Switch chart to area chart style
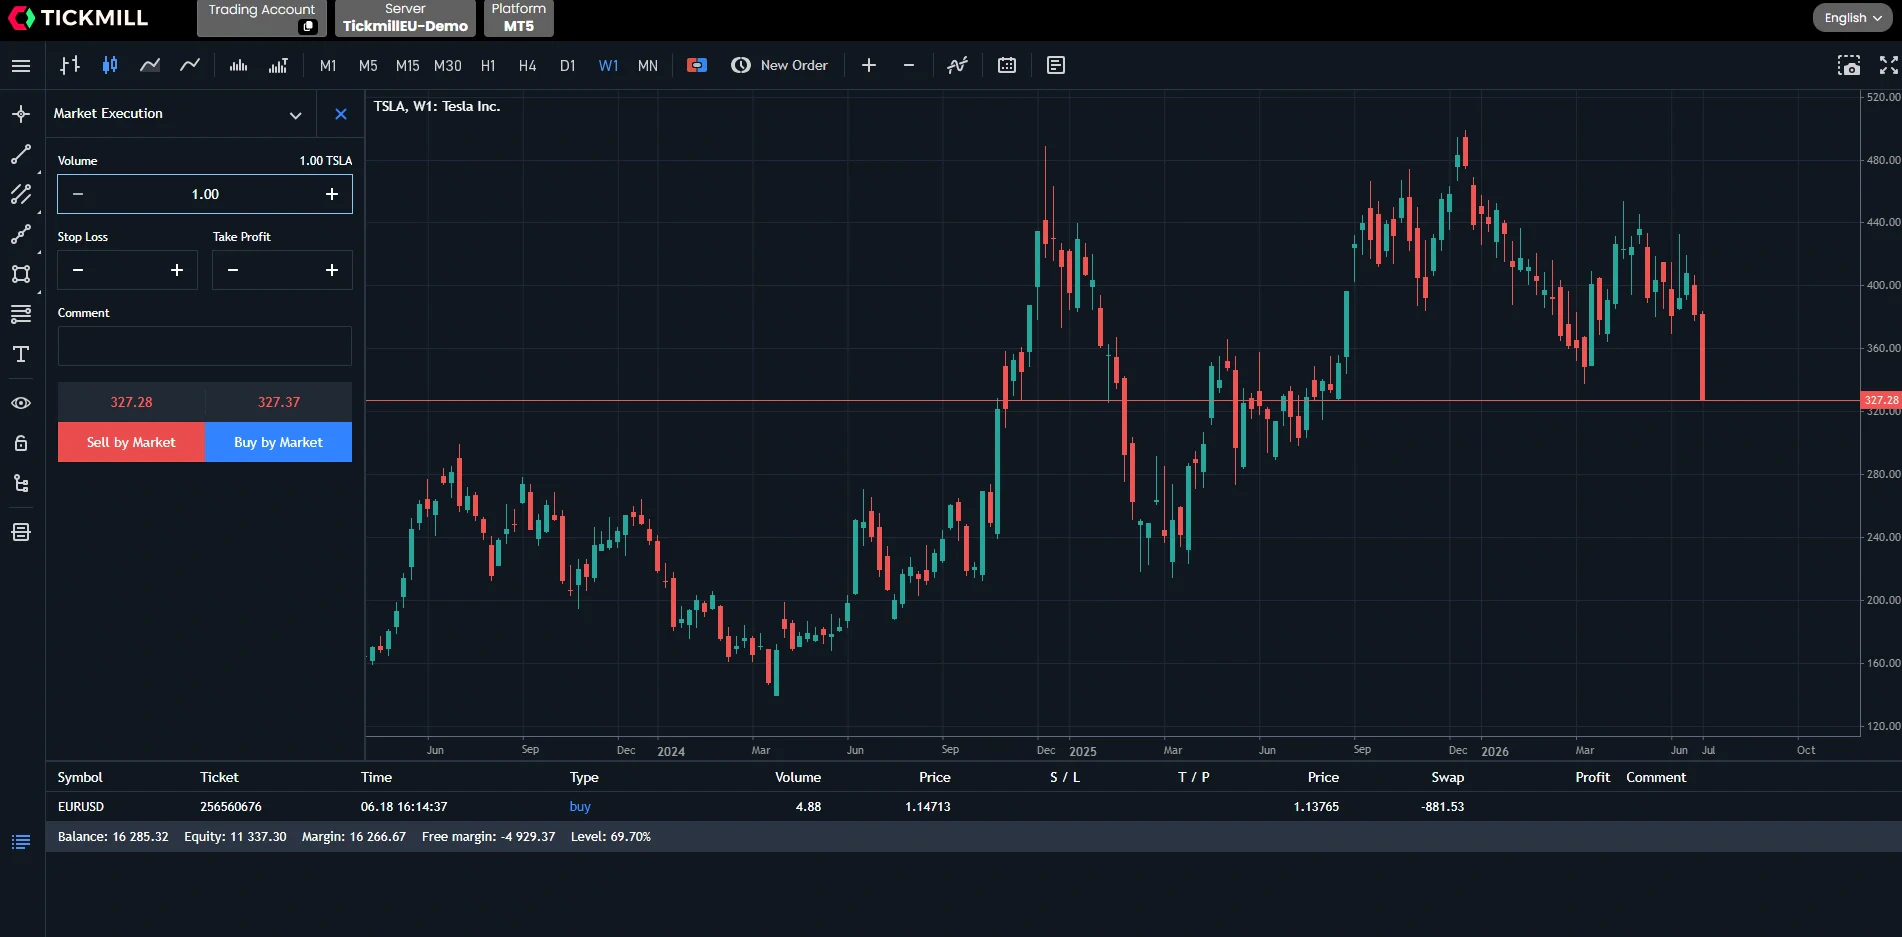 point(150,66)
